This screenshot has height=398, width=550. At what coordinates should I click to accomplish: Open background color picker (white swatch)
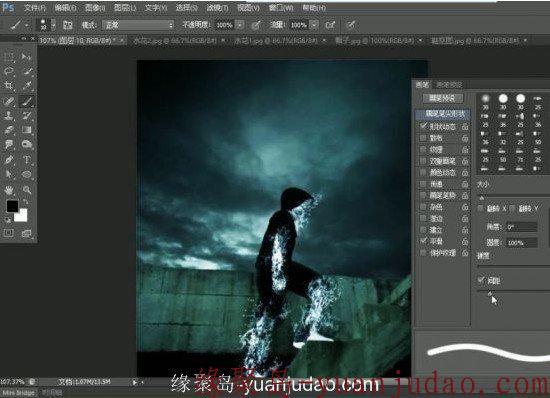coord(22,216)
